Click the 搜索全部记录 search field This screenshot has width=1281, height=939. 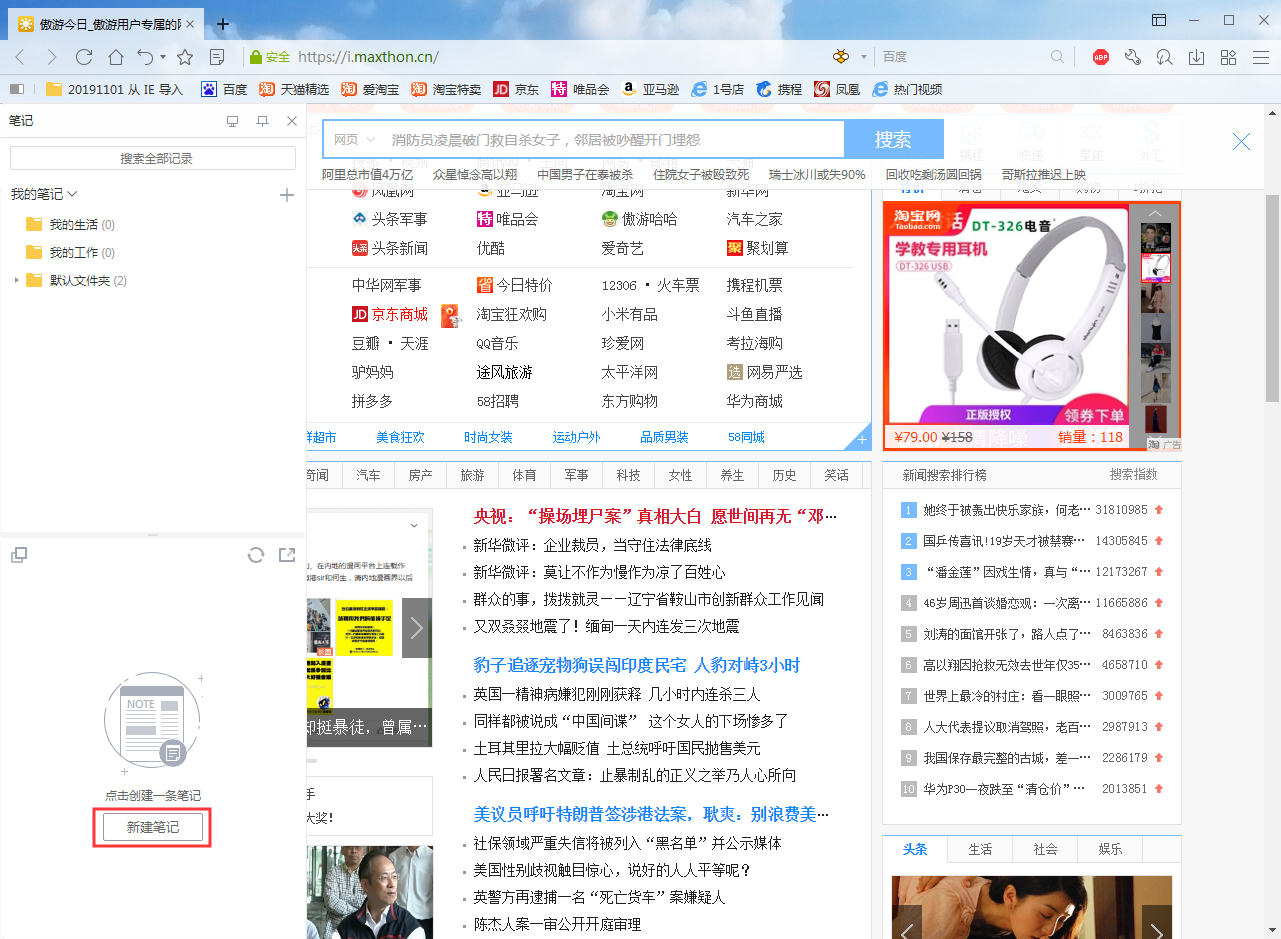[x=152, y=158]
